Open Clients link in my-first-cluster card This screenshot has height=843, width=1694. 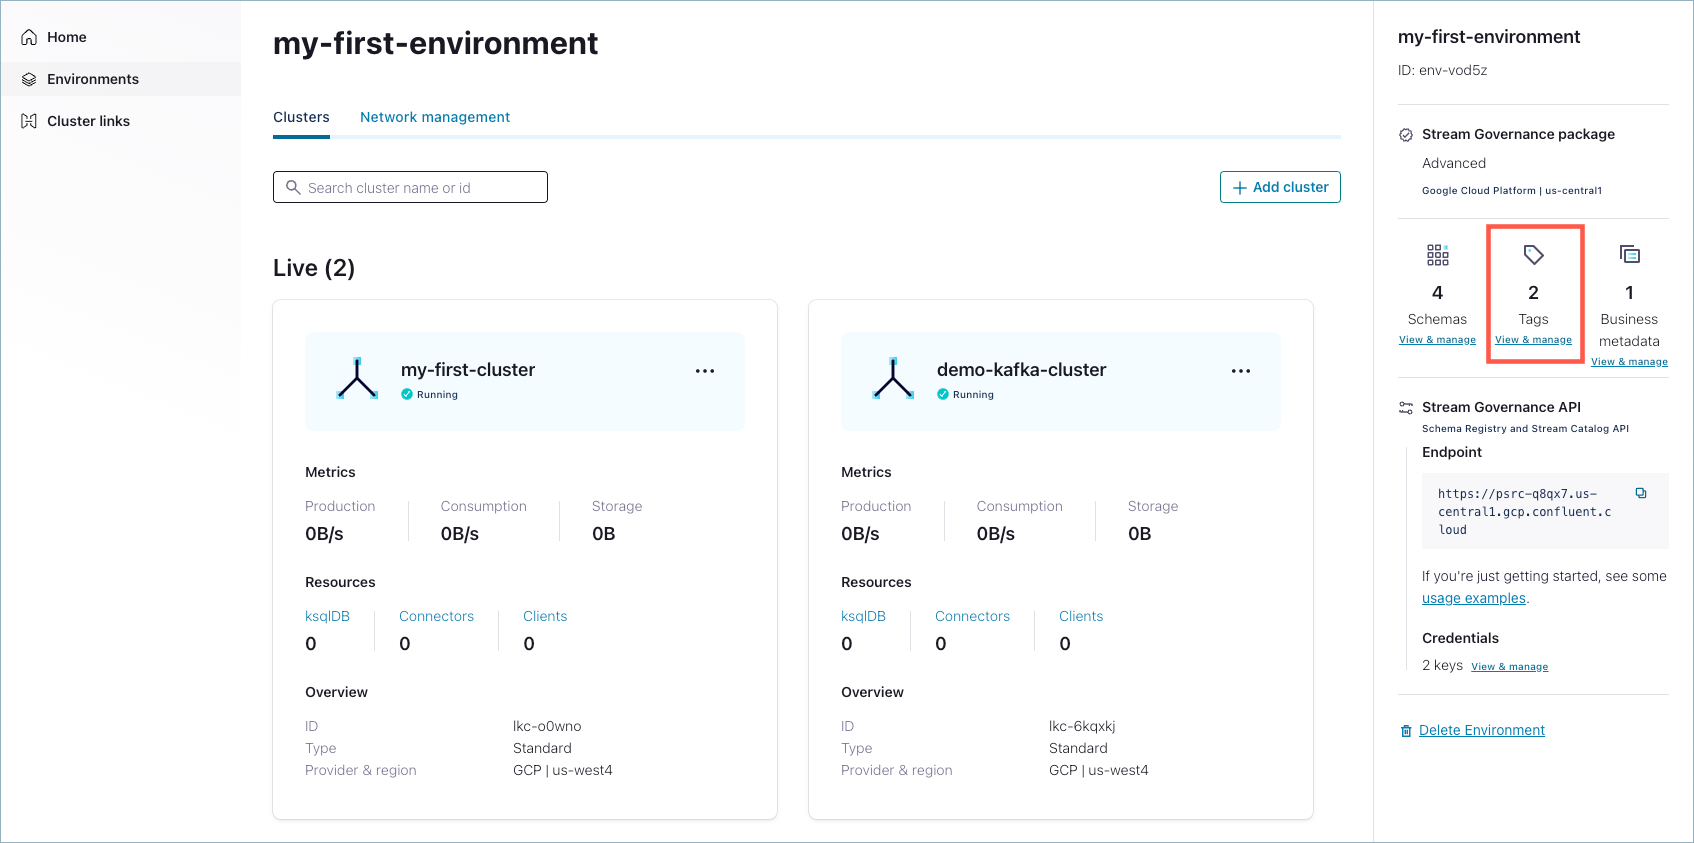pos(545,616)
